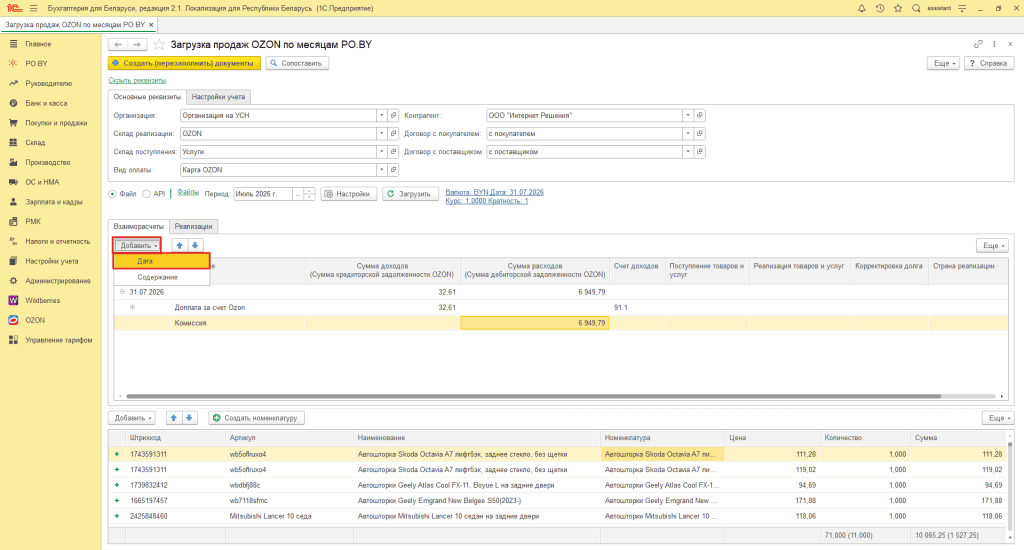Open the notifications bell icon
Screen dimensions: 1024x550
pyautogui.click(x=861, y=8)
